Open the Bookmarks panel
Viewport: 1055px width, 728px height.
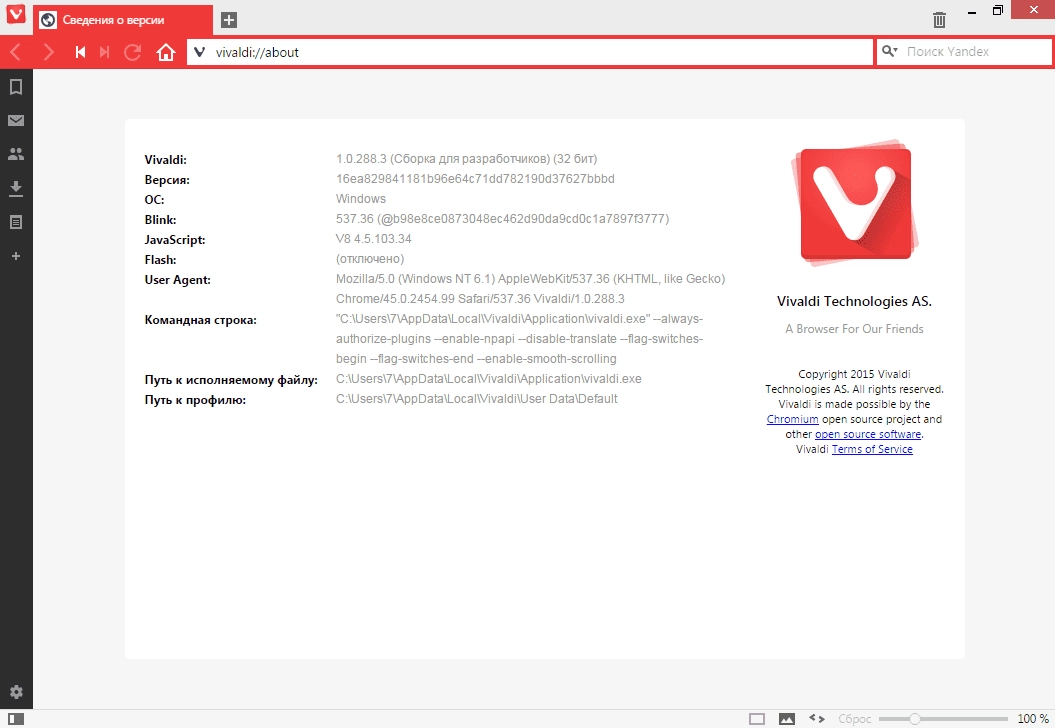click(16, 87)
